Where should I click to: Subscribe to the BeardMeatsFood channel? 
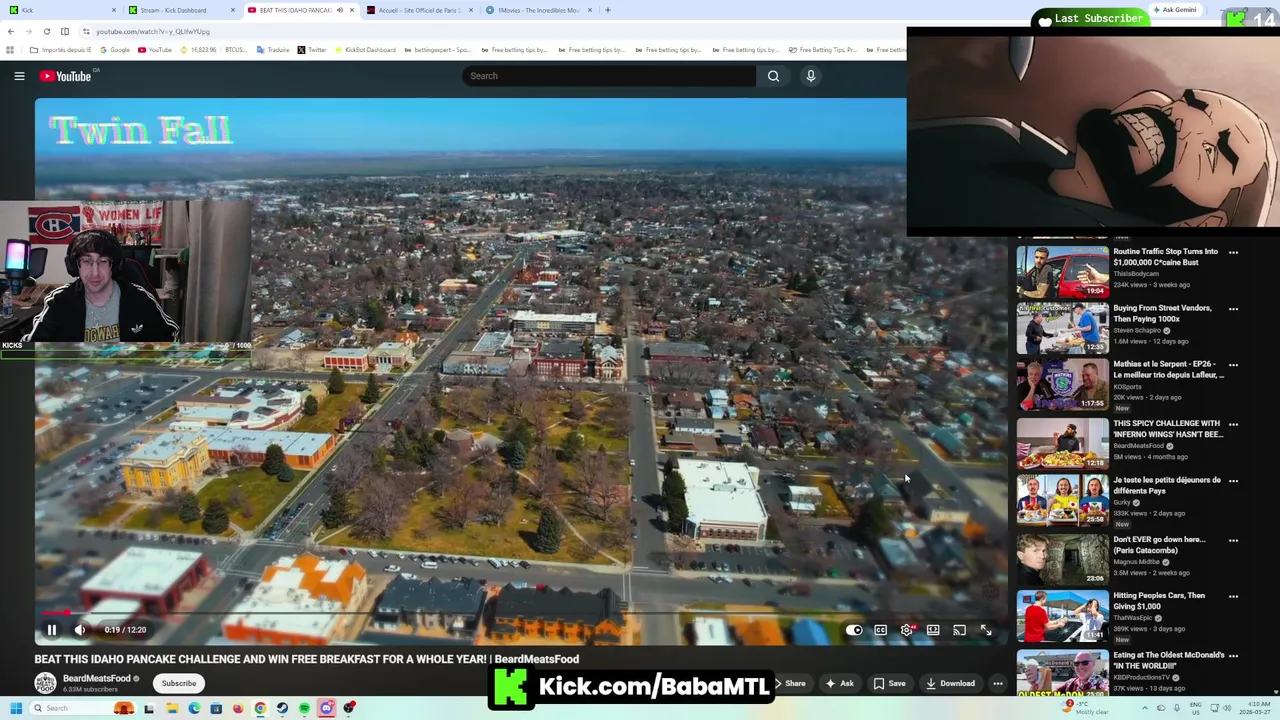pyautogui.click(x=179, y=683)
